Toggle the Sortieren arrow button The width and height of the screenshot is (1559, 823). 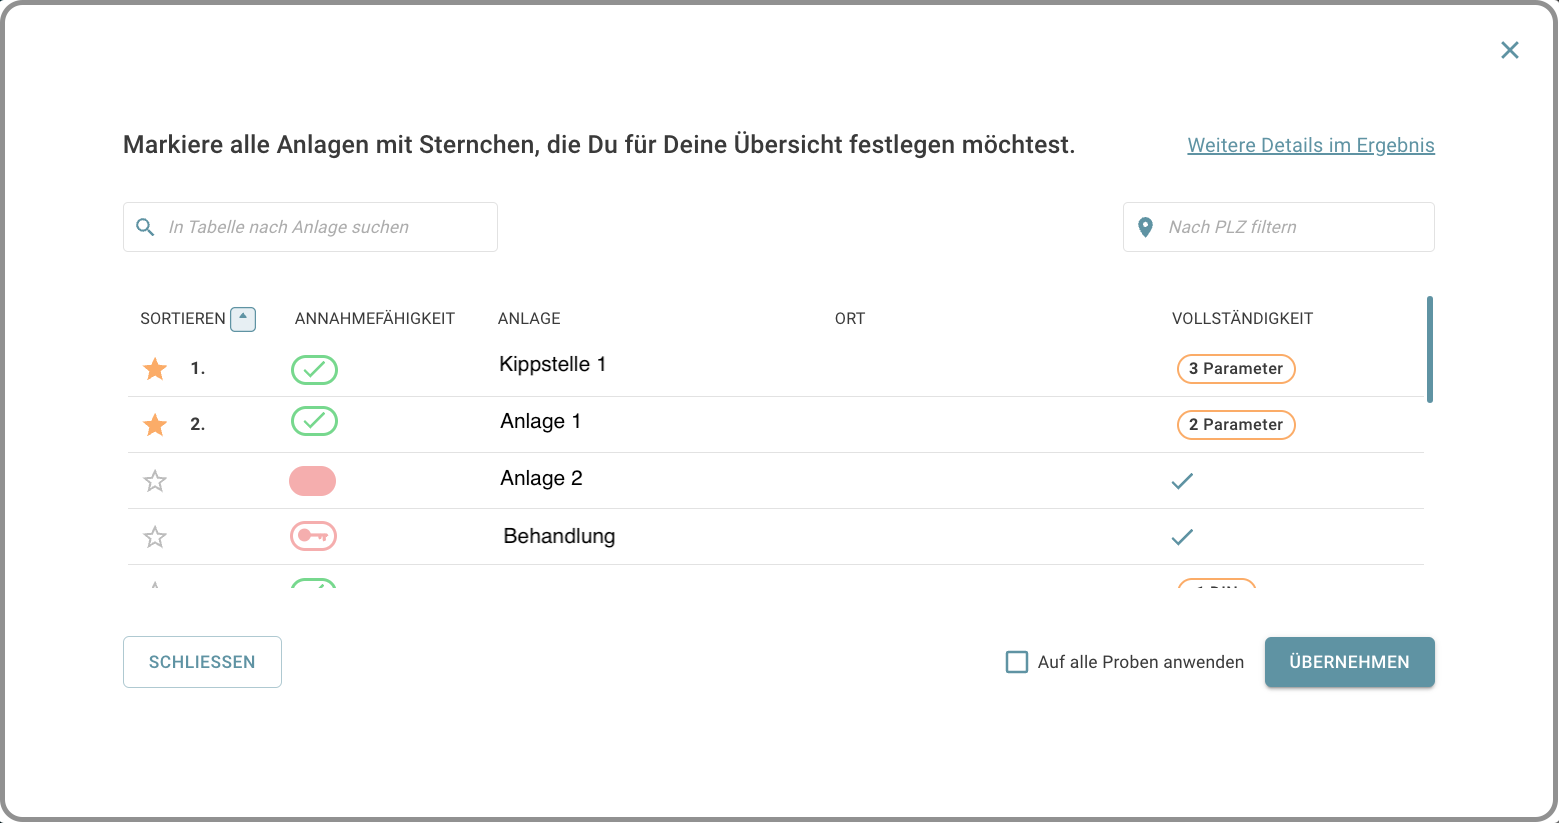click(243, 318)
